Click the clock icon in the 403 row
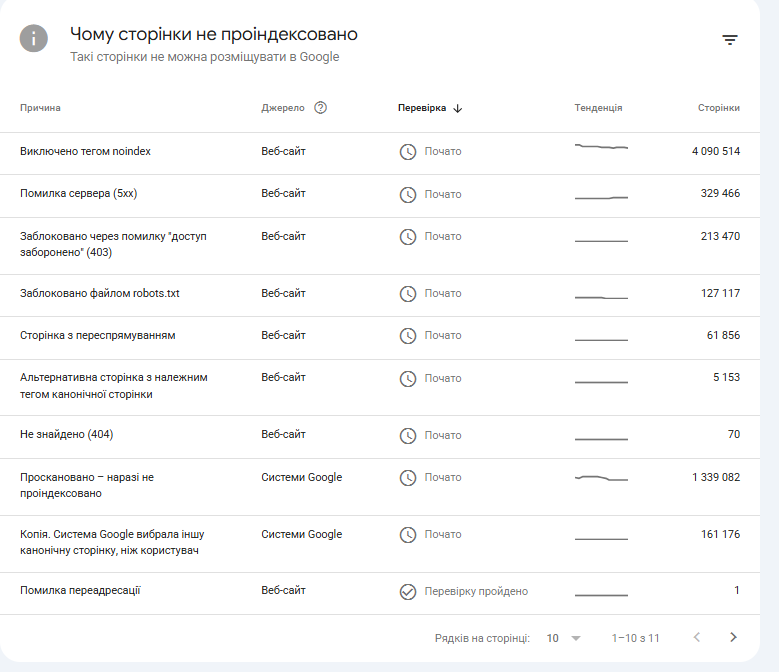 408,236
